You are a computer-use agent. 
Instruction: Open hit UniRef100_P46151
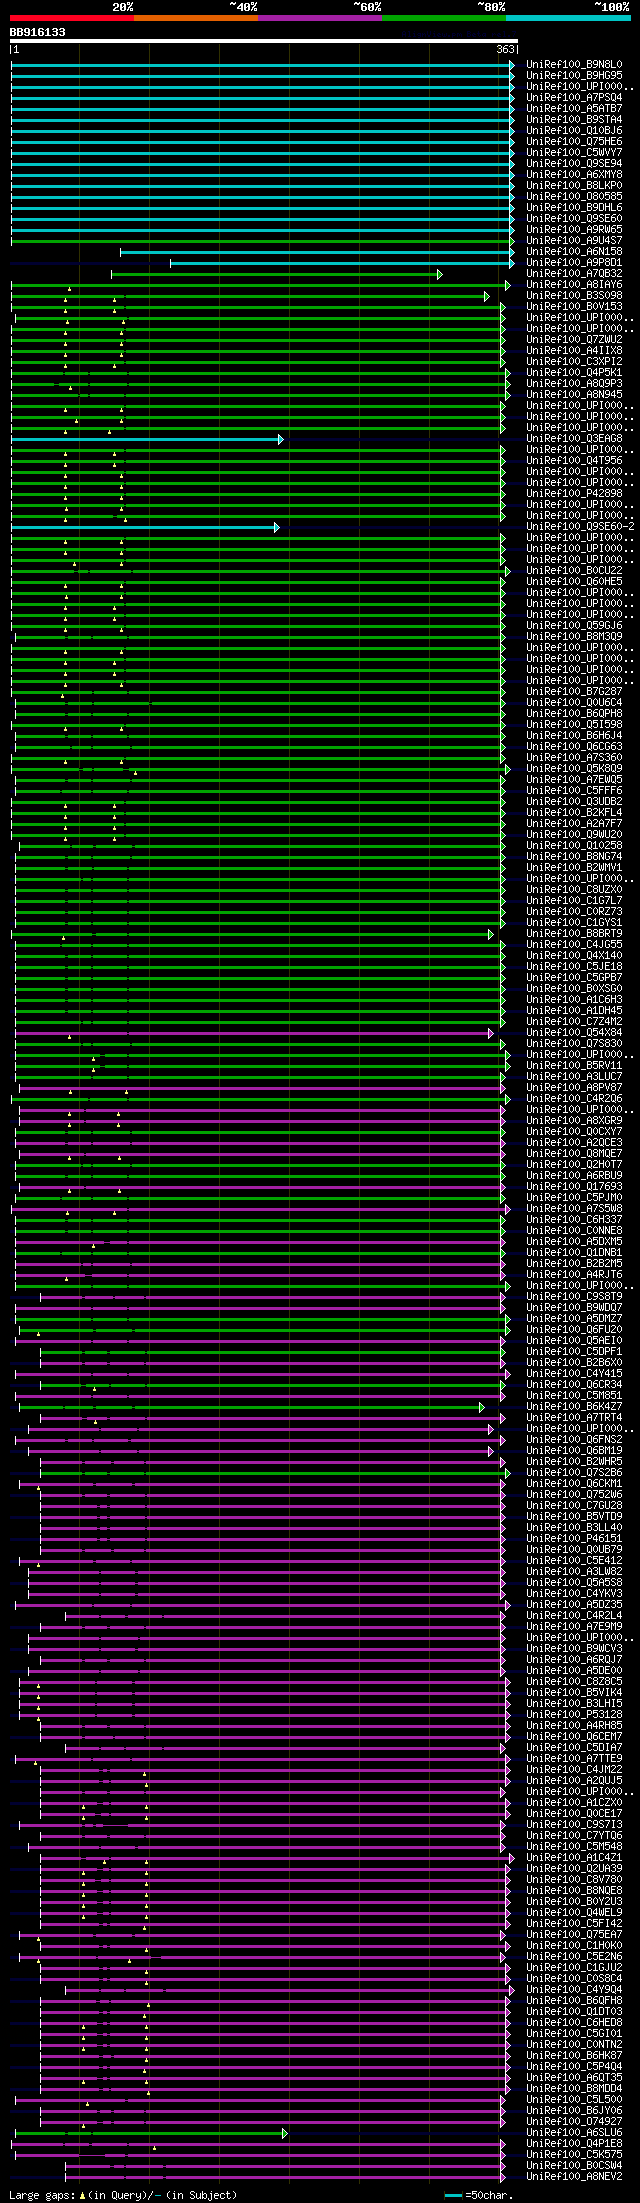tap(574, 1539)
